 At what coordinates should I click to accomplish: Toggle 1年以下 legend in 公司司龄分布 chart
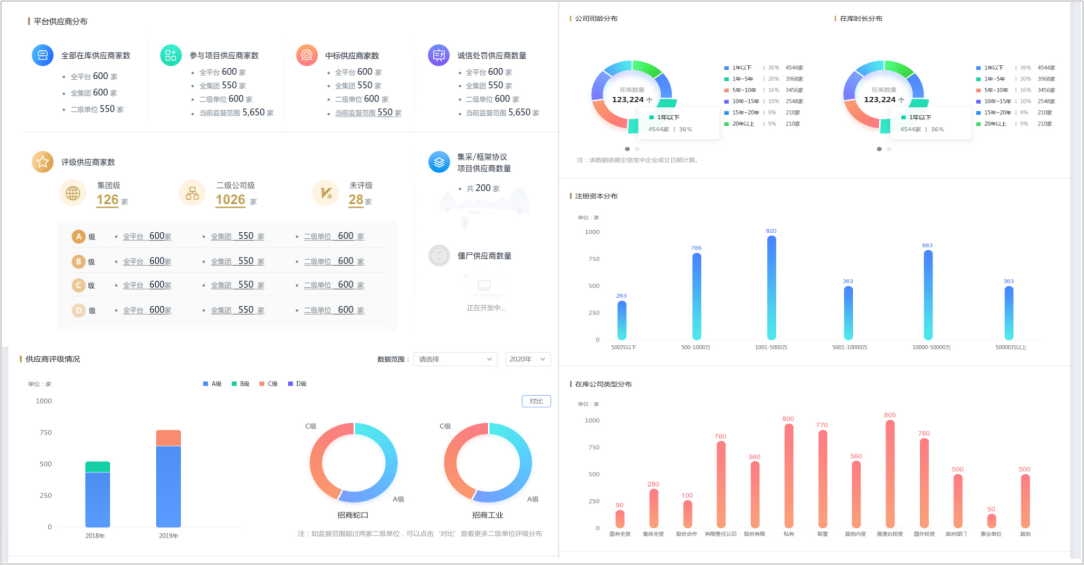pos(738,67)
